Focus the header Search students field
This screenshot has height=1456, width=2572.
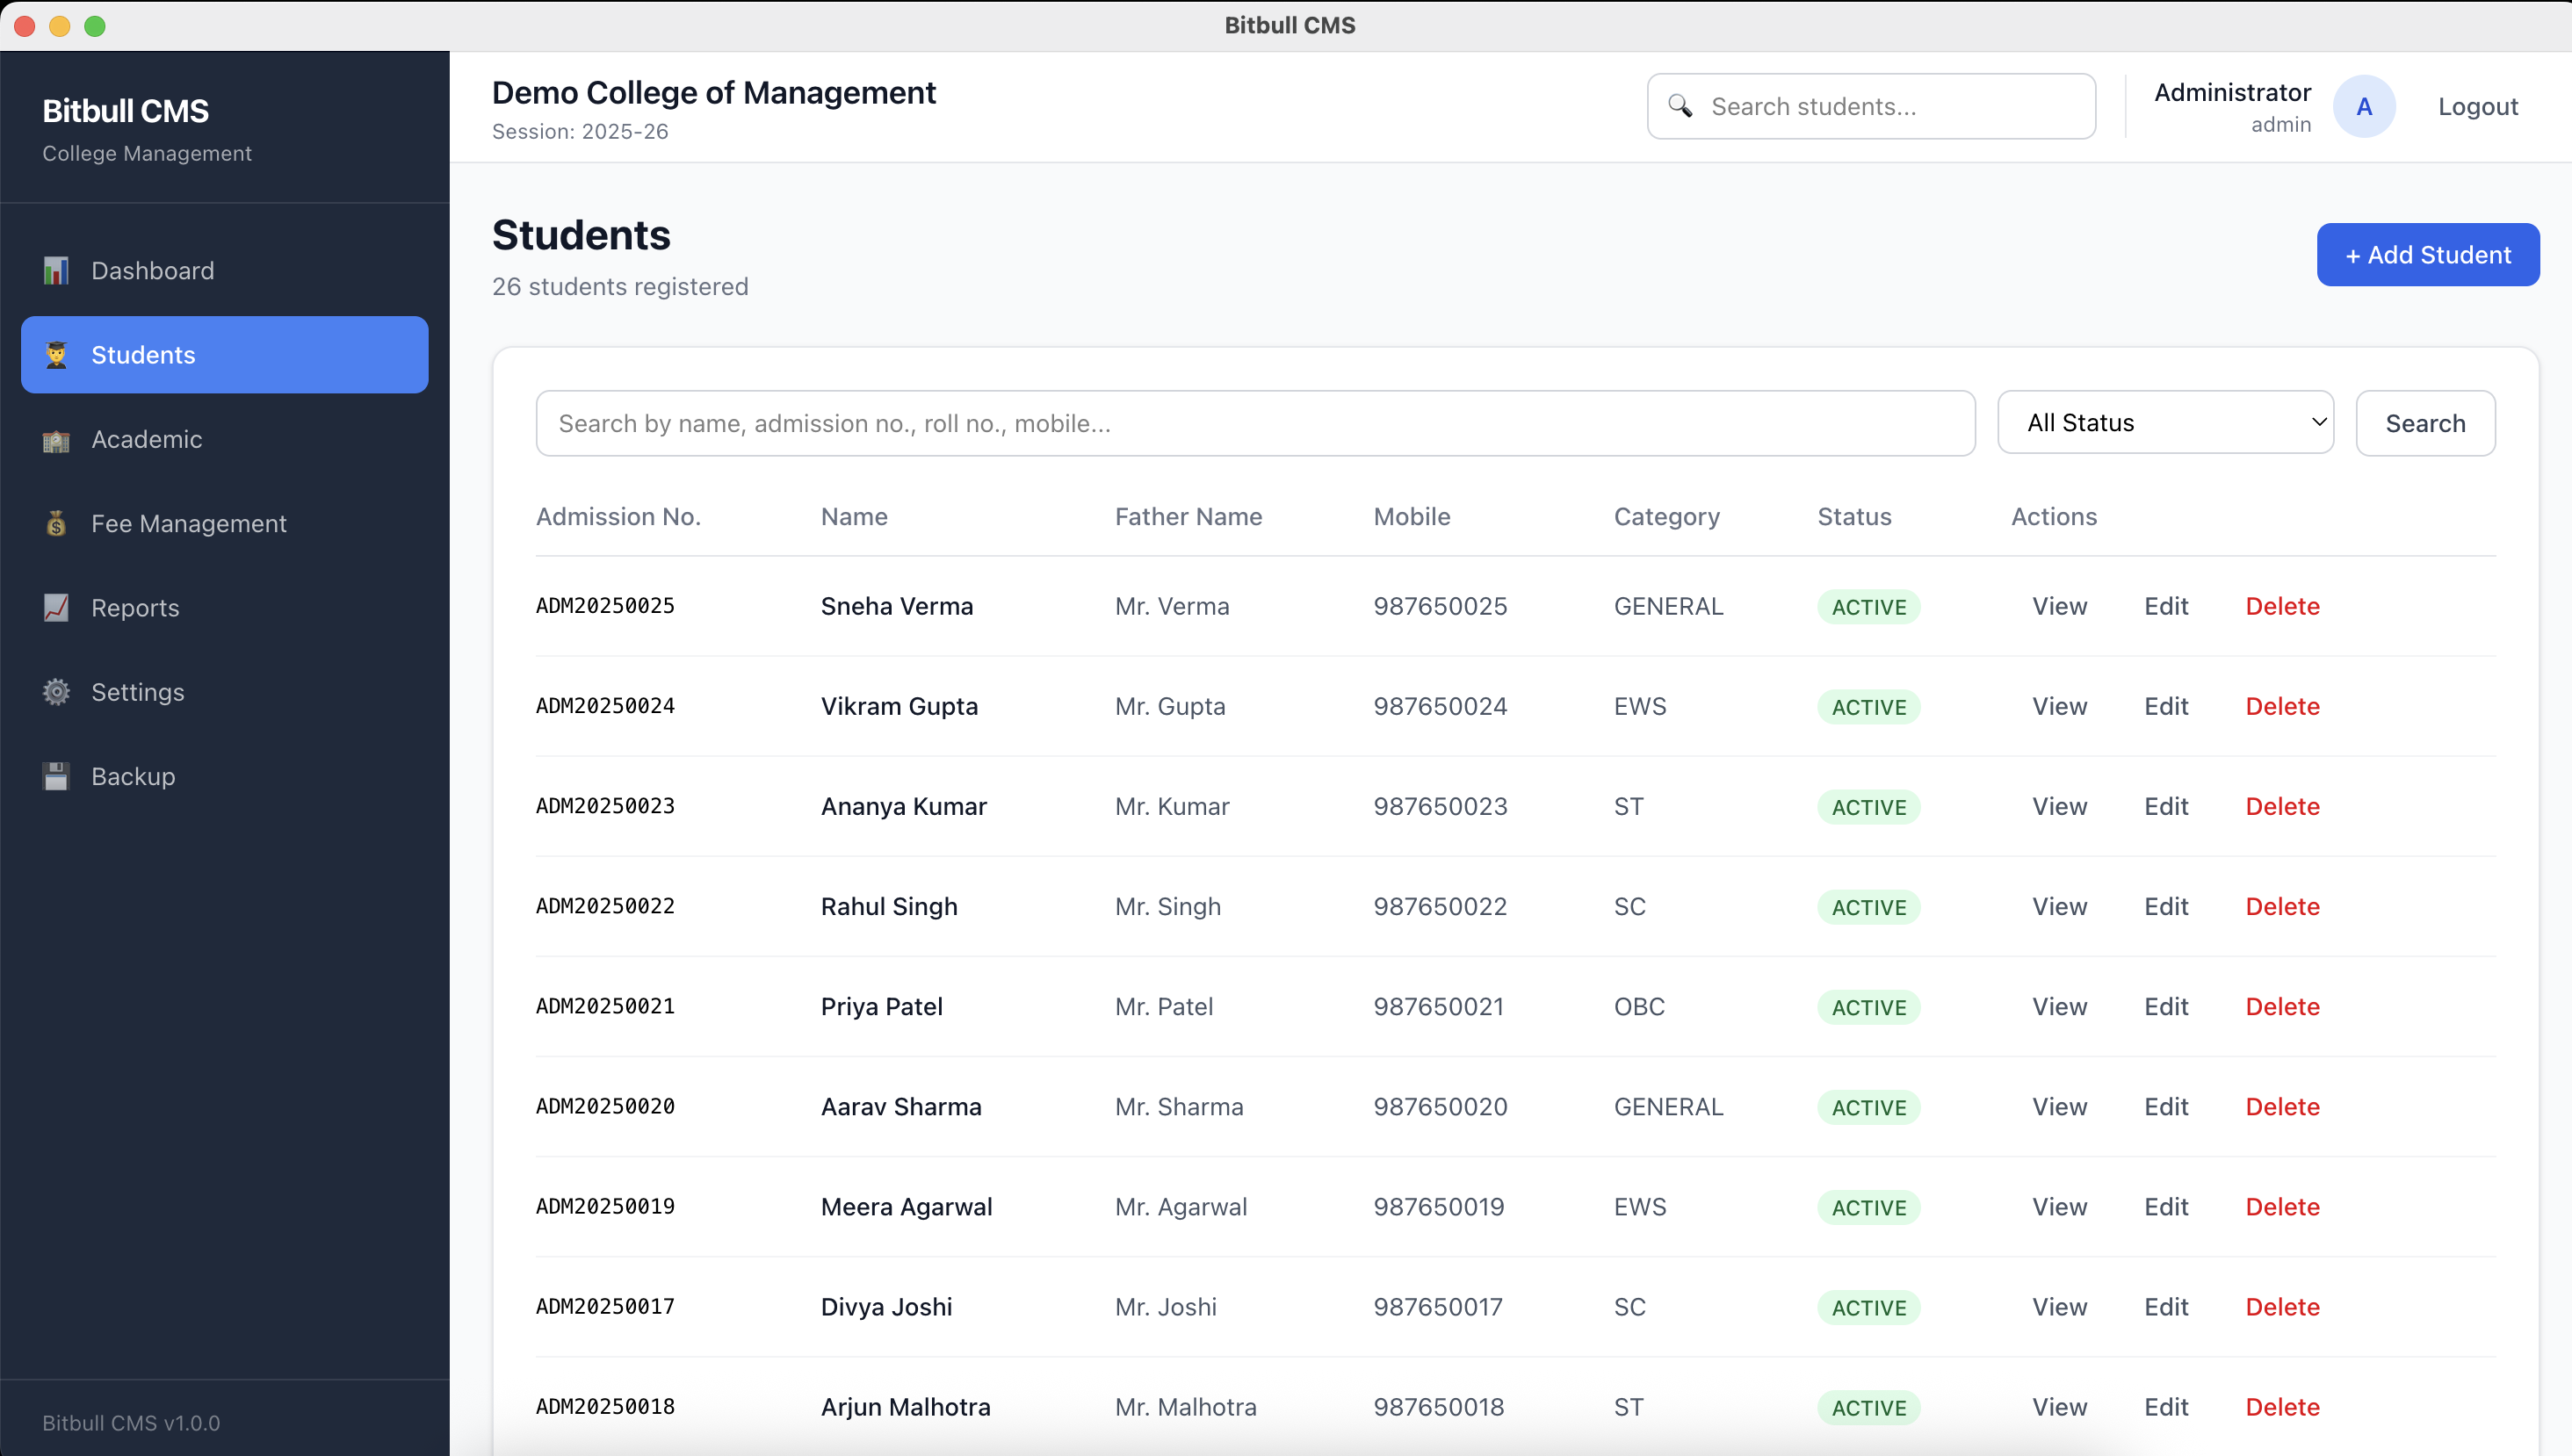1871,106
